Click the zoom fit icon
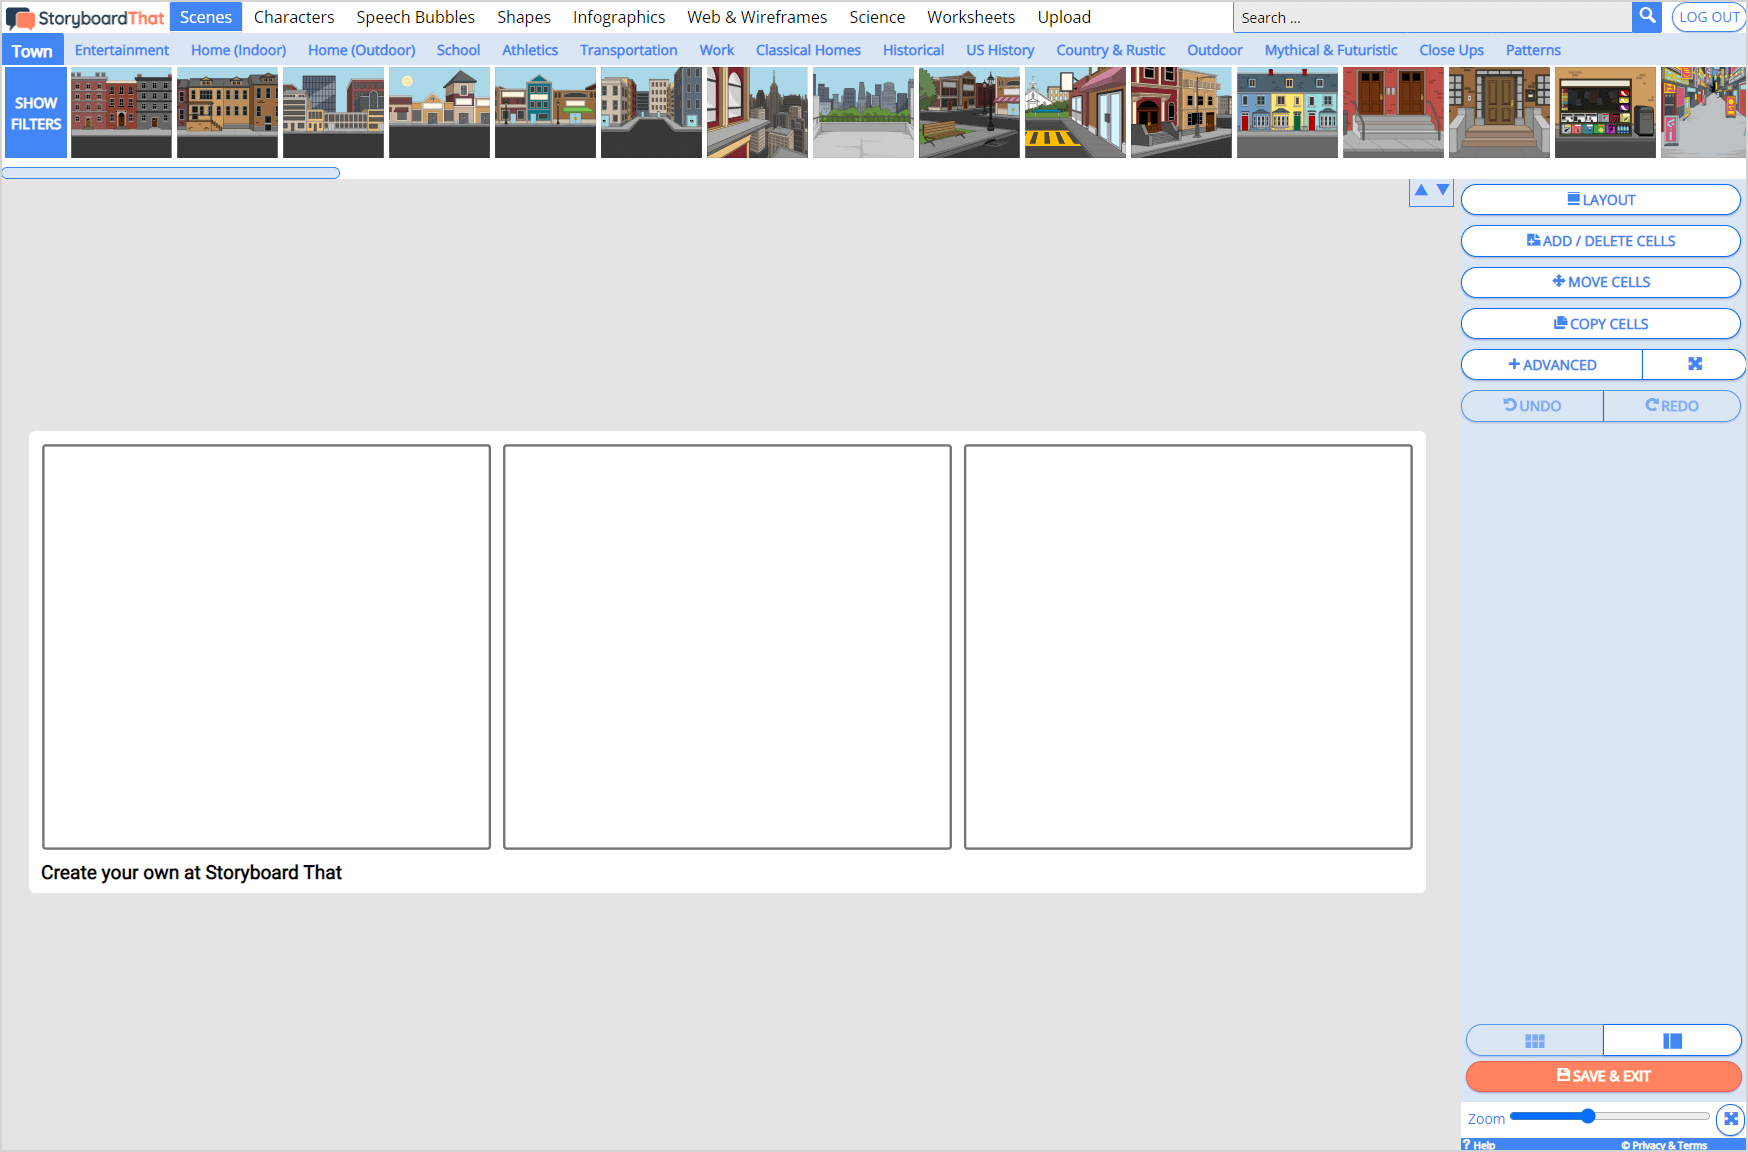This screenshot has width=1748, height=1152. (x=1731, y=1118)
